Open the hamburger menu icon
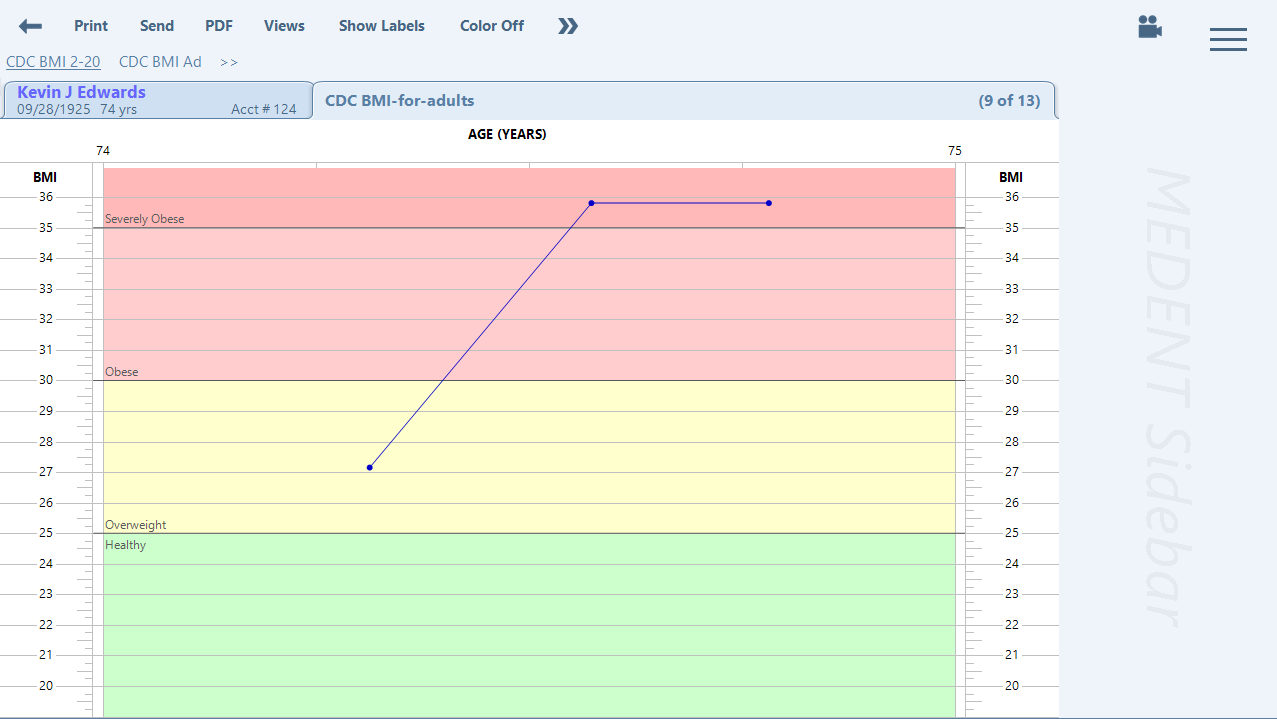Screen dimensions: 1277x719 coord(1227,39)
